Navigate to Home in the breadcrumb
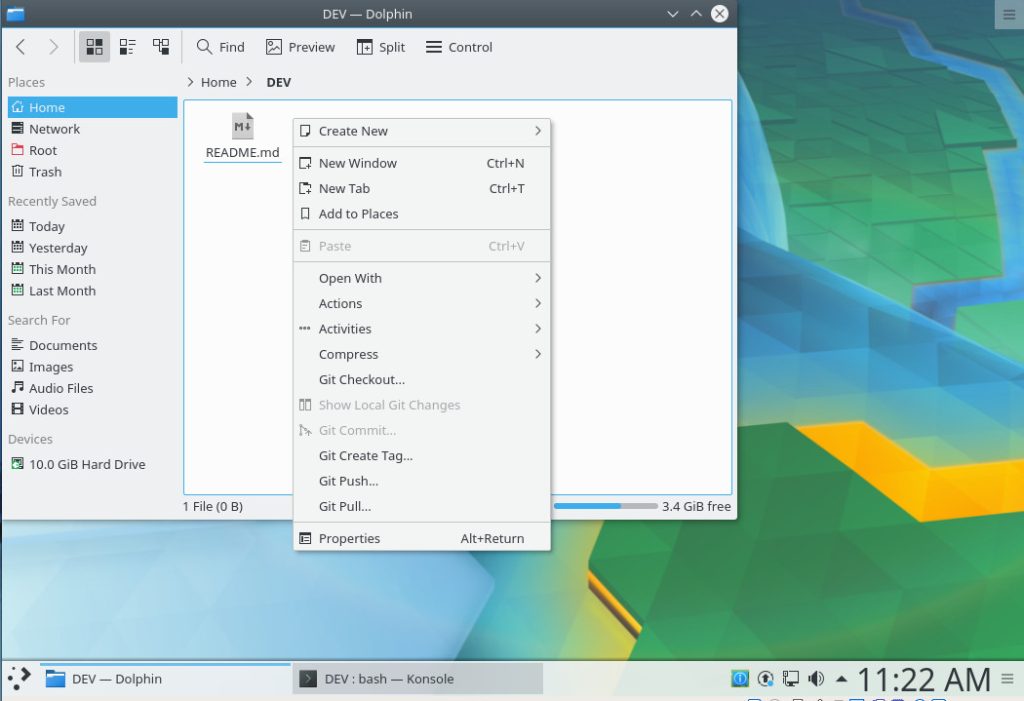 pyautogui.click(x=218, y=82)
